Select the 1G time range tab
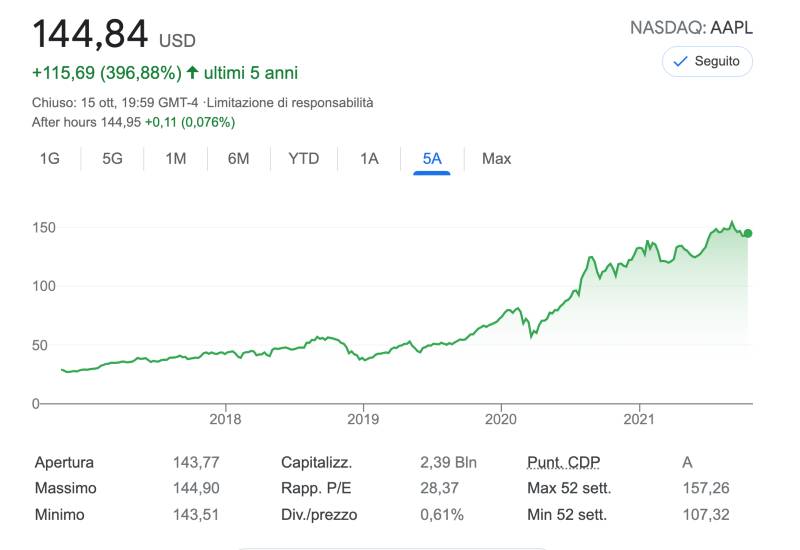 click(49, 159)
